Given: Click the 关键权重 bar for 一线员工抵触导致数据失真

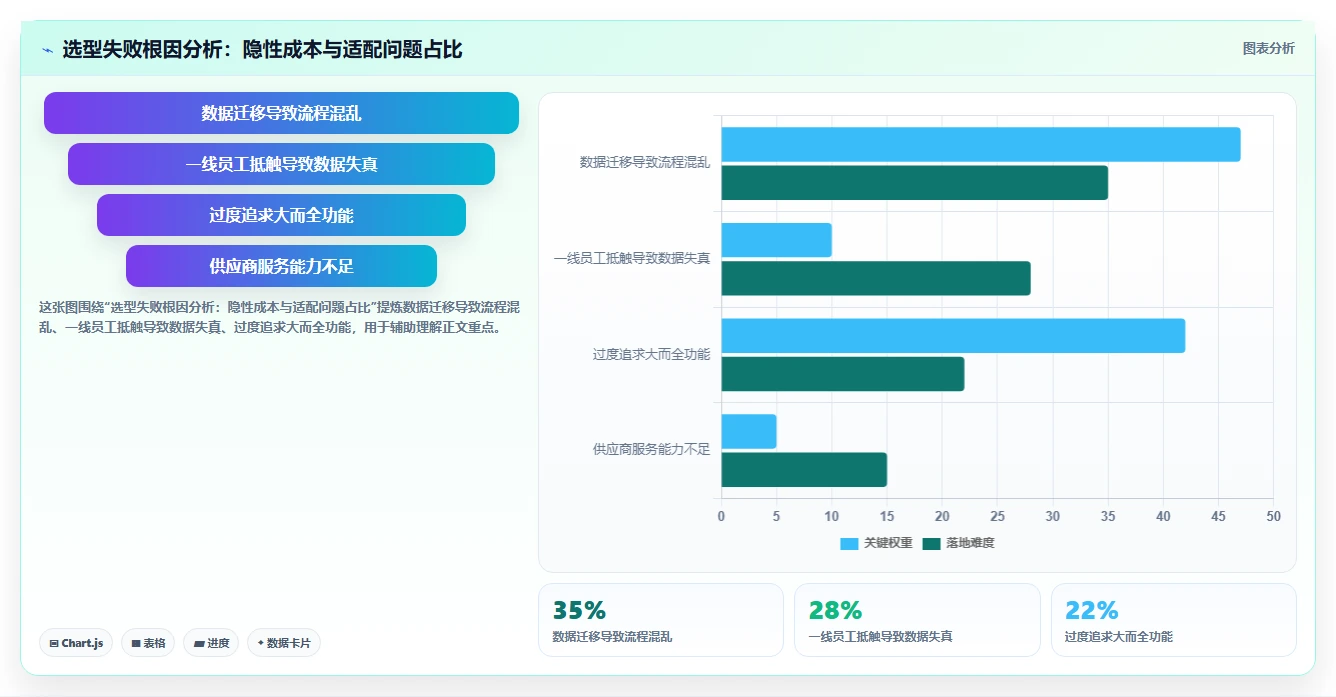Looking at the screenshot, I should (776, 240).
